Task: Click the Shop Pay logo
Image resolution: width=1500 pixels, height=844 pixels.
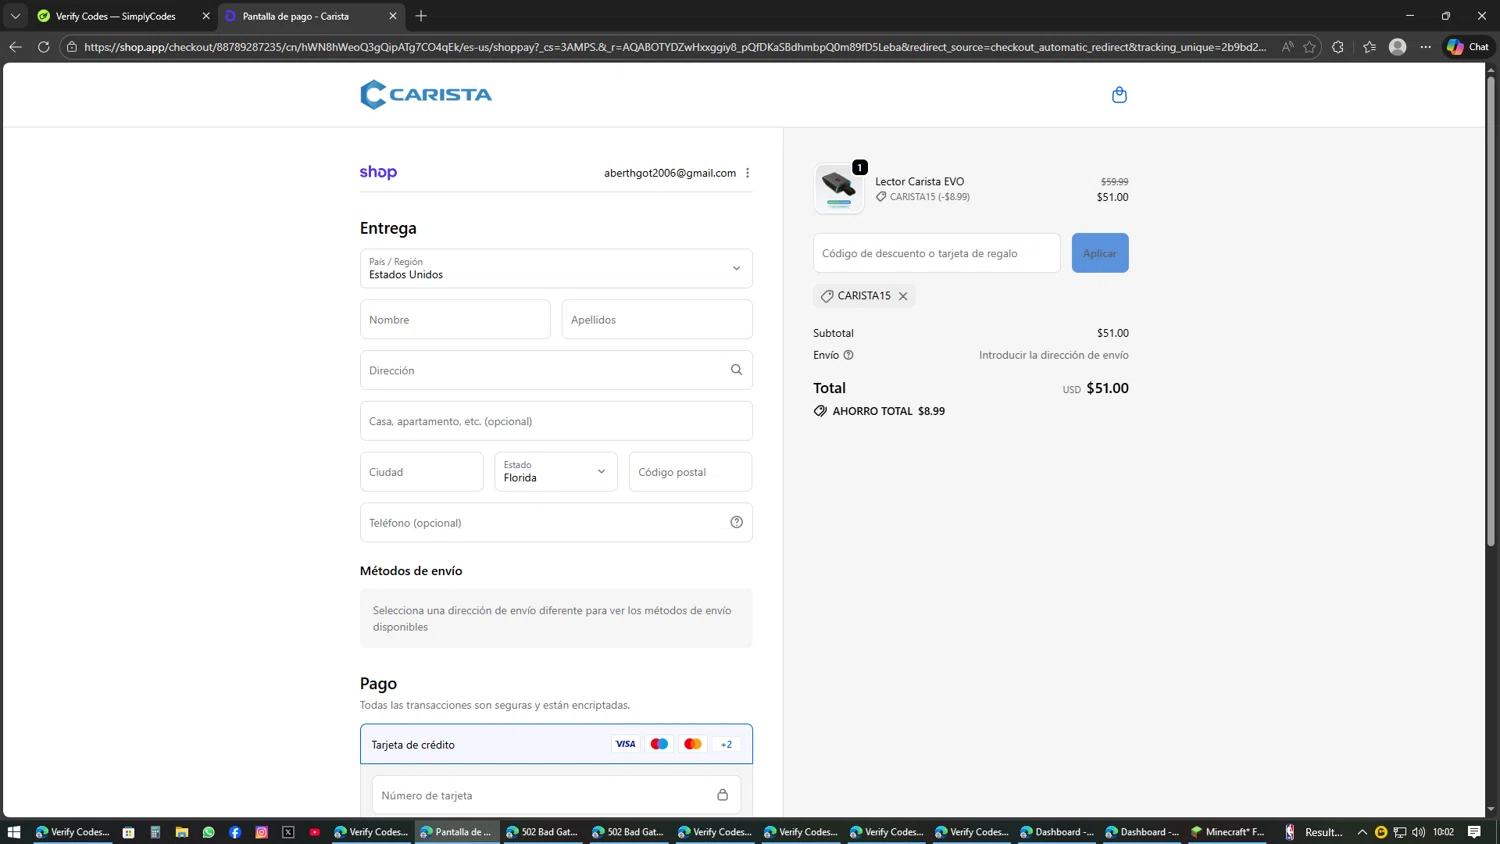Action: click(378, 172)
